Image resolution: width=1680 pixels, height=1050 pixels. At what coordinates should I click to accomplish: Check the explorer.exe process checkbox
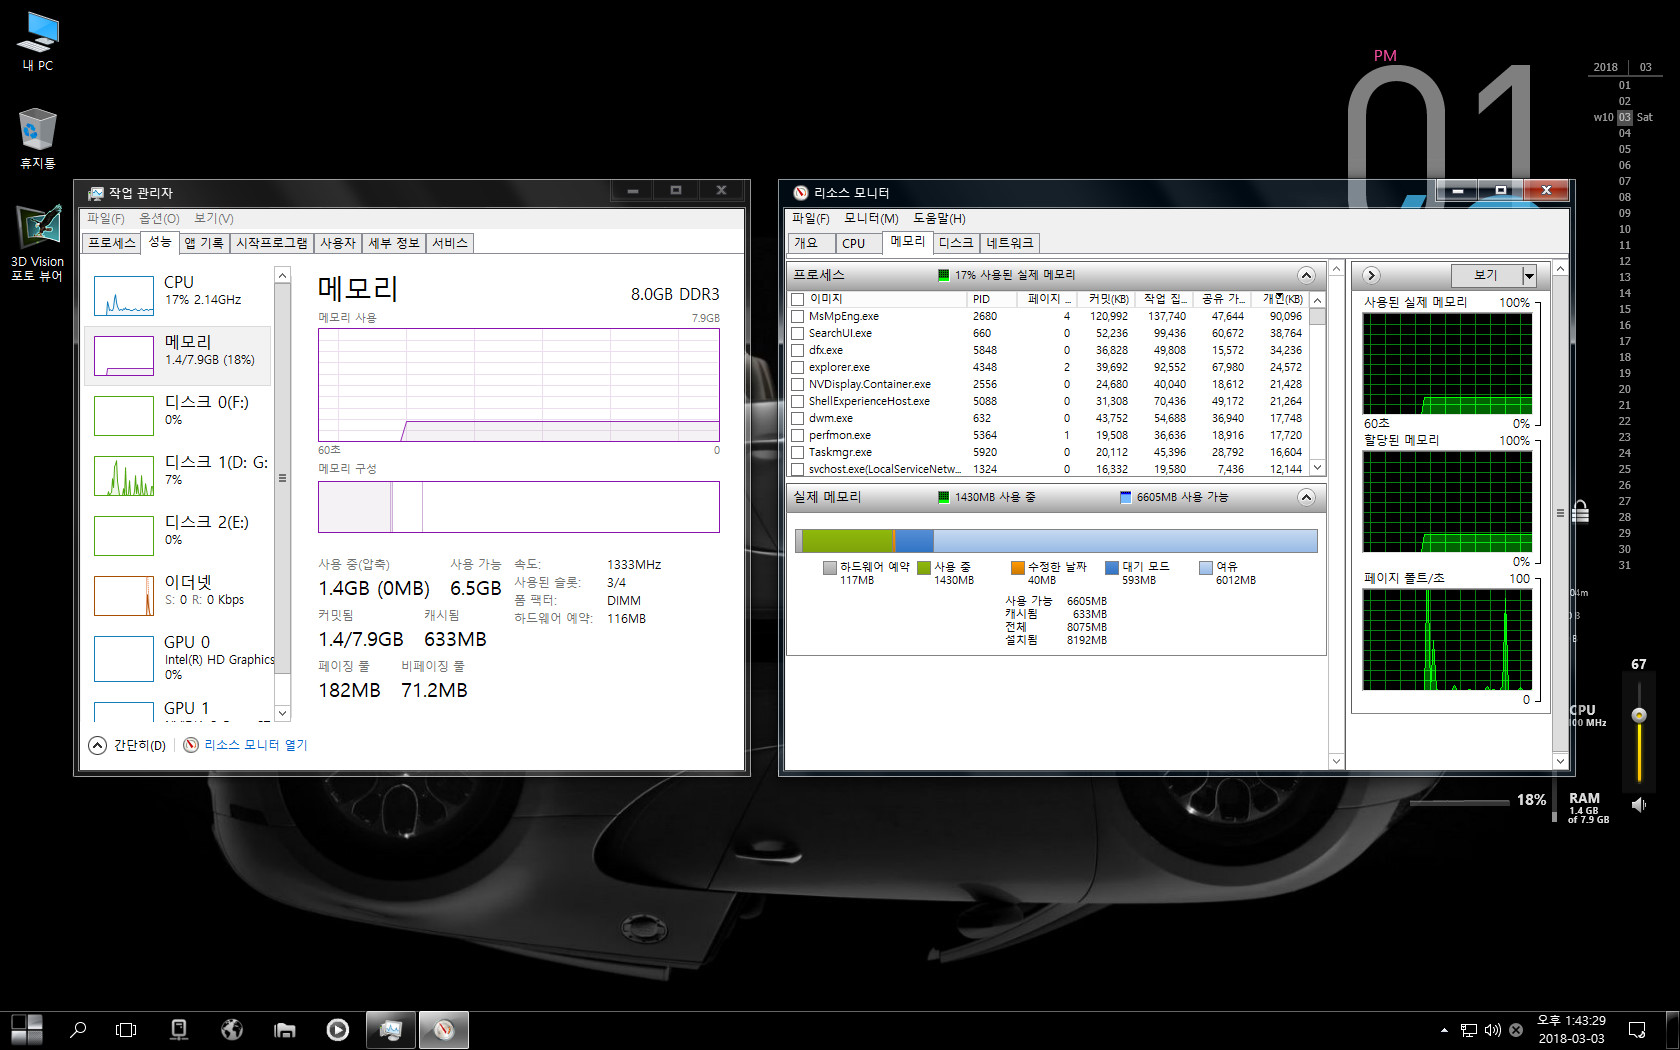tap(797, 367)
